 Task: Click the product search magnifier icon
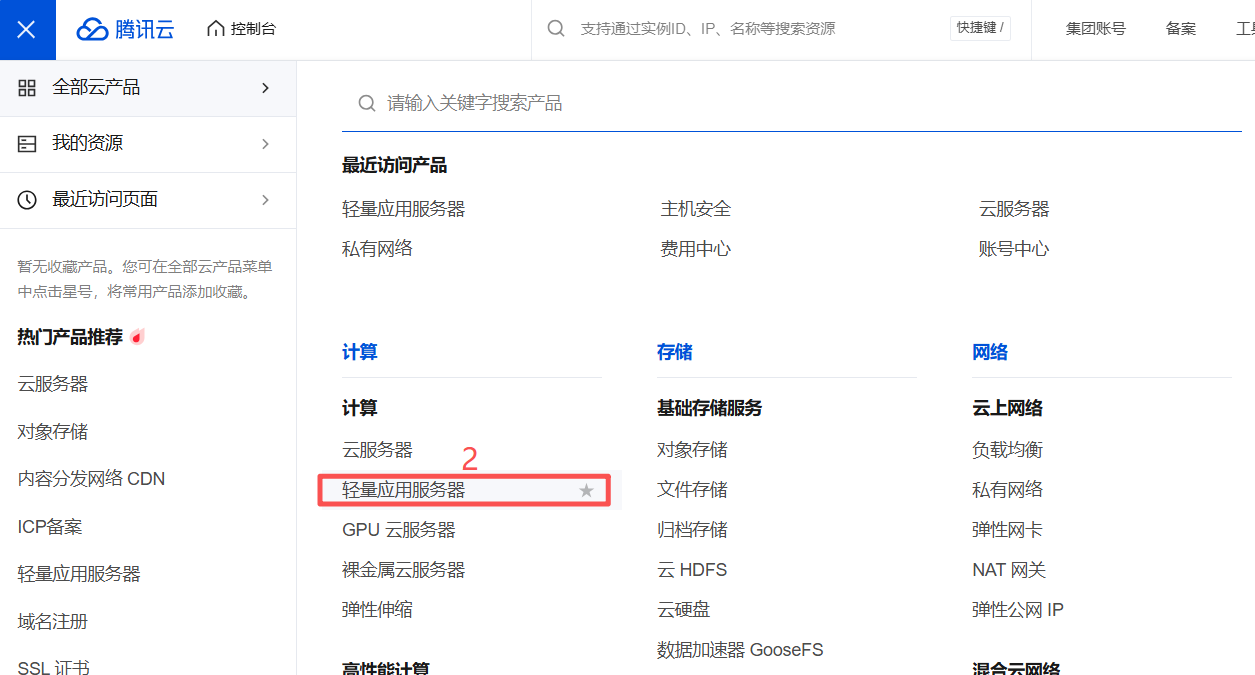tap(367, 104)
